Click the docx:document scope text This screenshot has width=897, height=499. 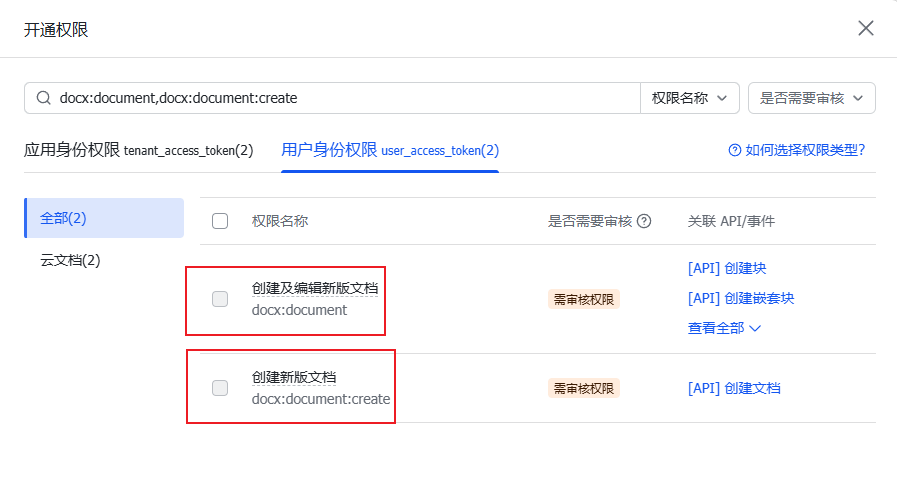click(x=299, y=310)
